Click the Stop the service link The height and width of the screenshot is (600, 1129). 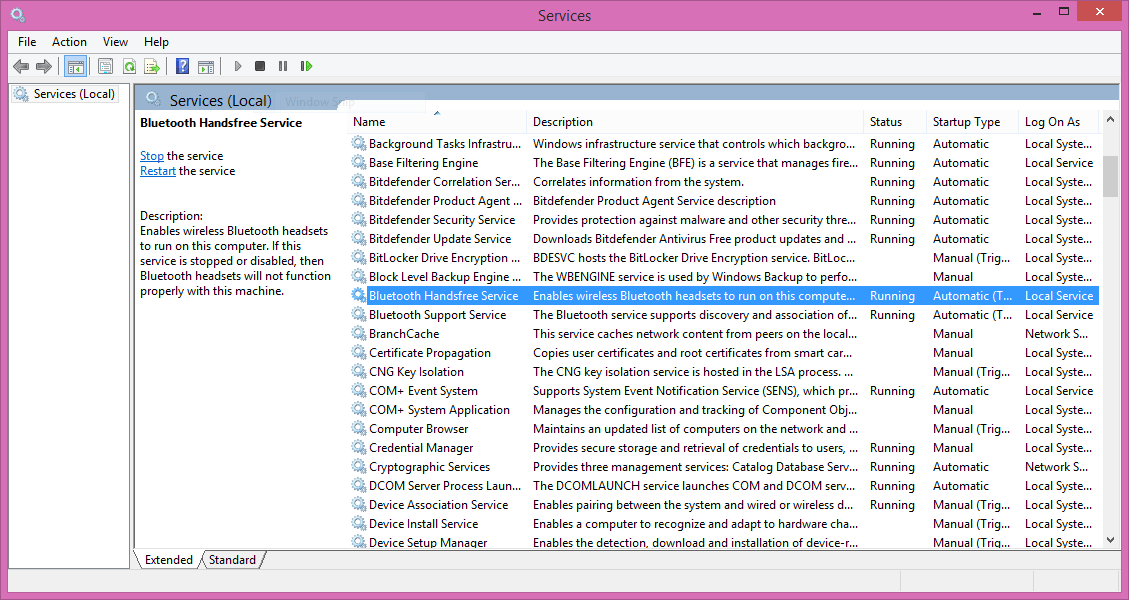pos(152,156)
